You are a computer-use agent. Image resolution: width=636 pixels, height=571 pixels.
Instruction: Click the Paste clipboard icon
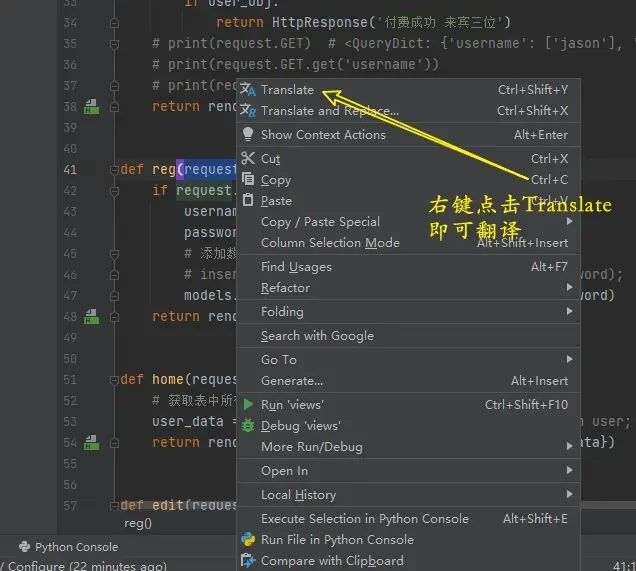248,201
